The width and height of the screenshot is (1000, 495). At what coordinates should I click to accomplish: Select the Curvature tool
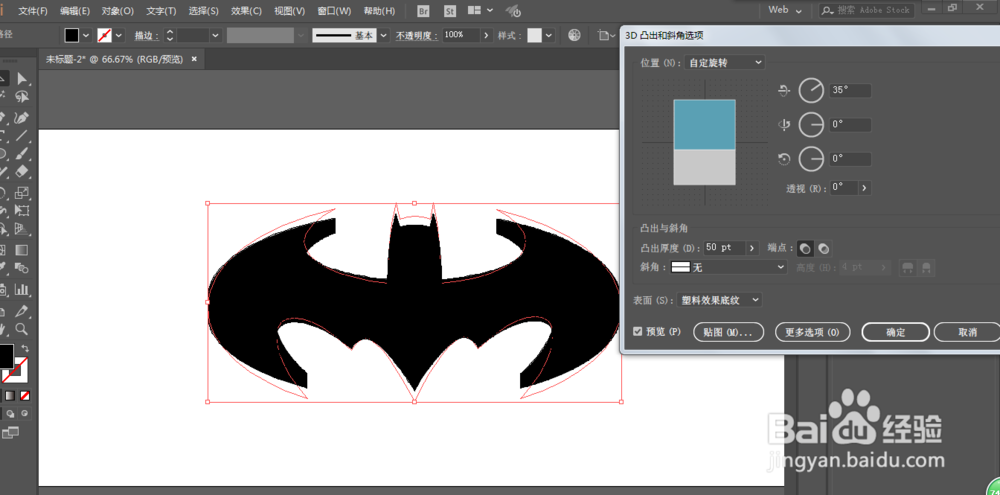pos(22,118)
